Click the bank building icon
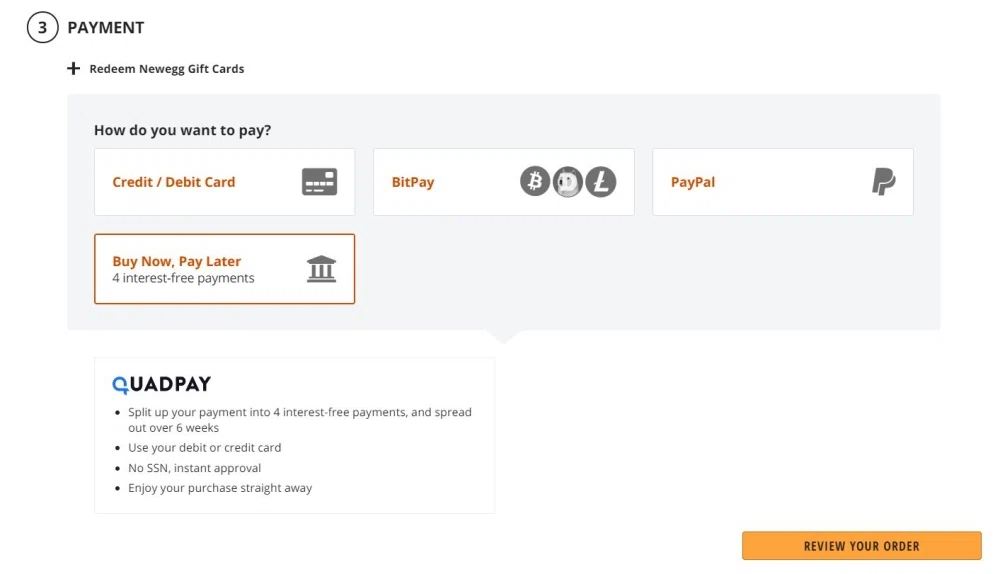Screen dimensions: 1000x574 click(x=321, y=269)
